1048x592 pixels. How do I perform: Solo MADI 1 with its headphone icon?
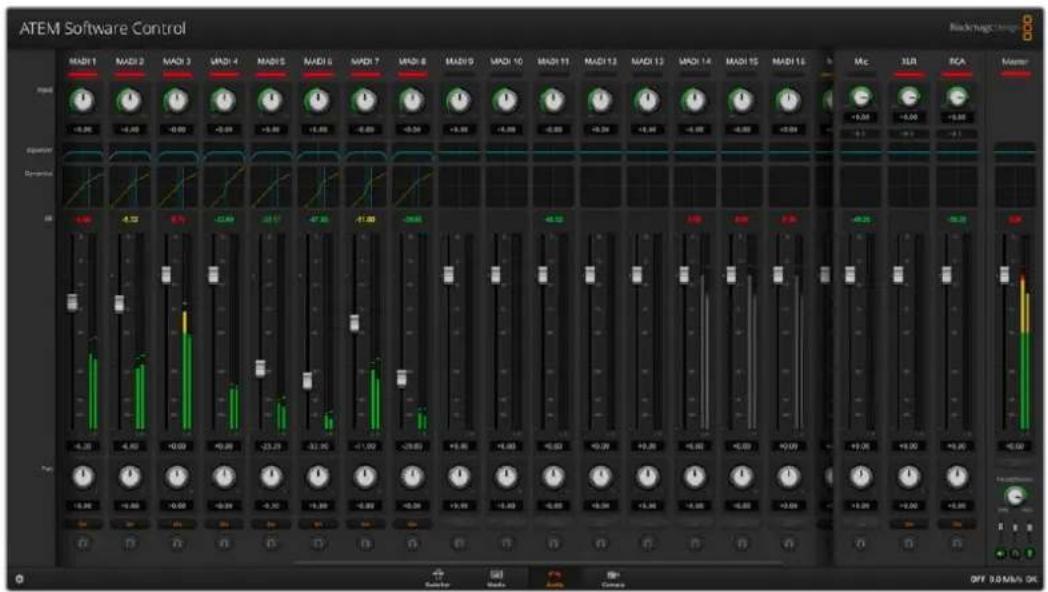point(83,544)
